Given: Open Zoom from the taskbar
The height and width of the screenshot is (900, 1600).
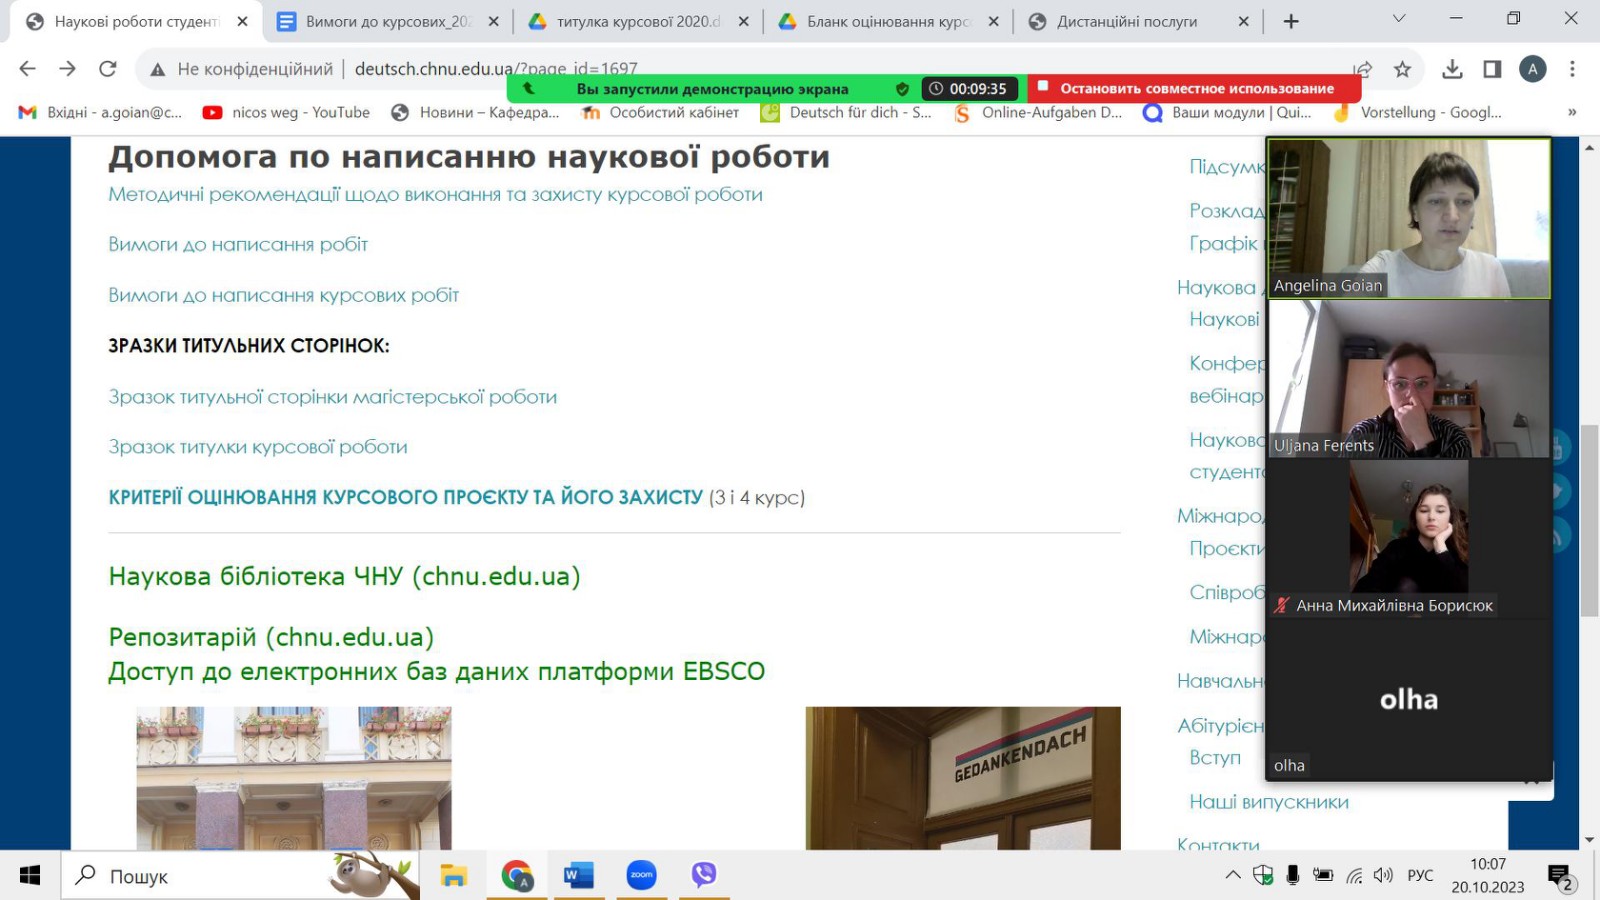Looking at the screenshot, I should [x=641, y=876].
